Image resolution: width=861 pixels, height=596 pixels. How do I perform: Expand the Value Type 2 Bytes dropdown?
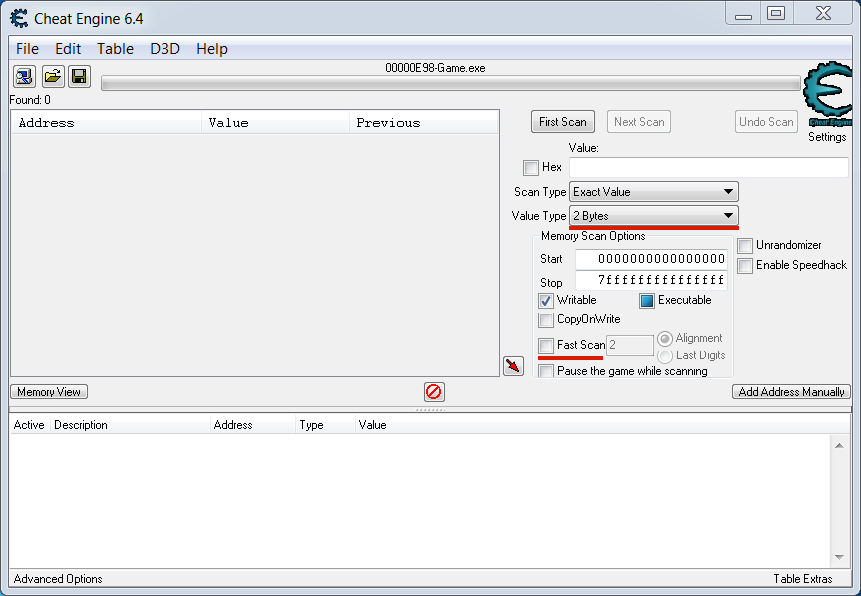tap(653, 216)
